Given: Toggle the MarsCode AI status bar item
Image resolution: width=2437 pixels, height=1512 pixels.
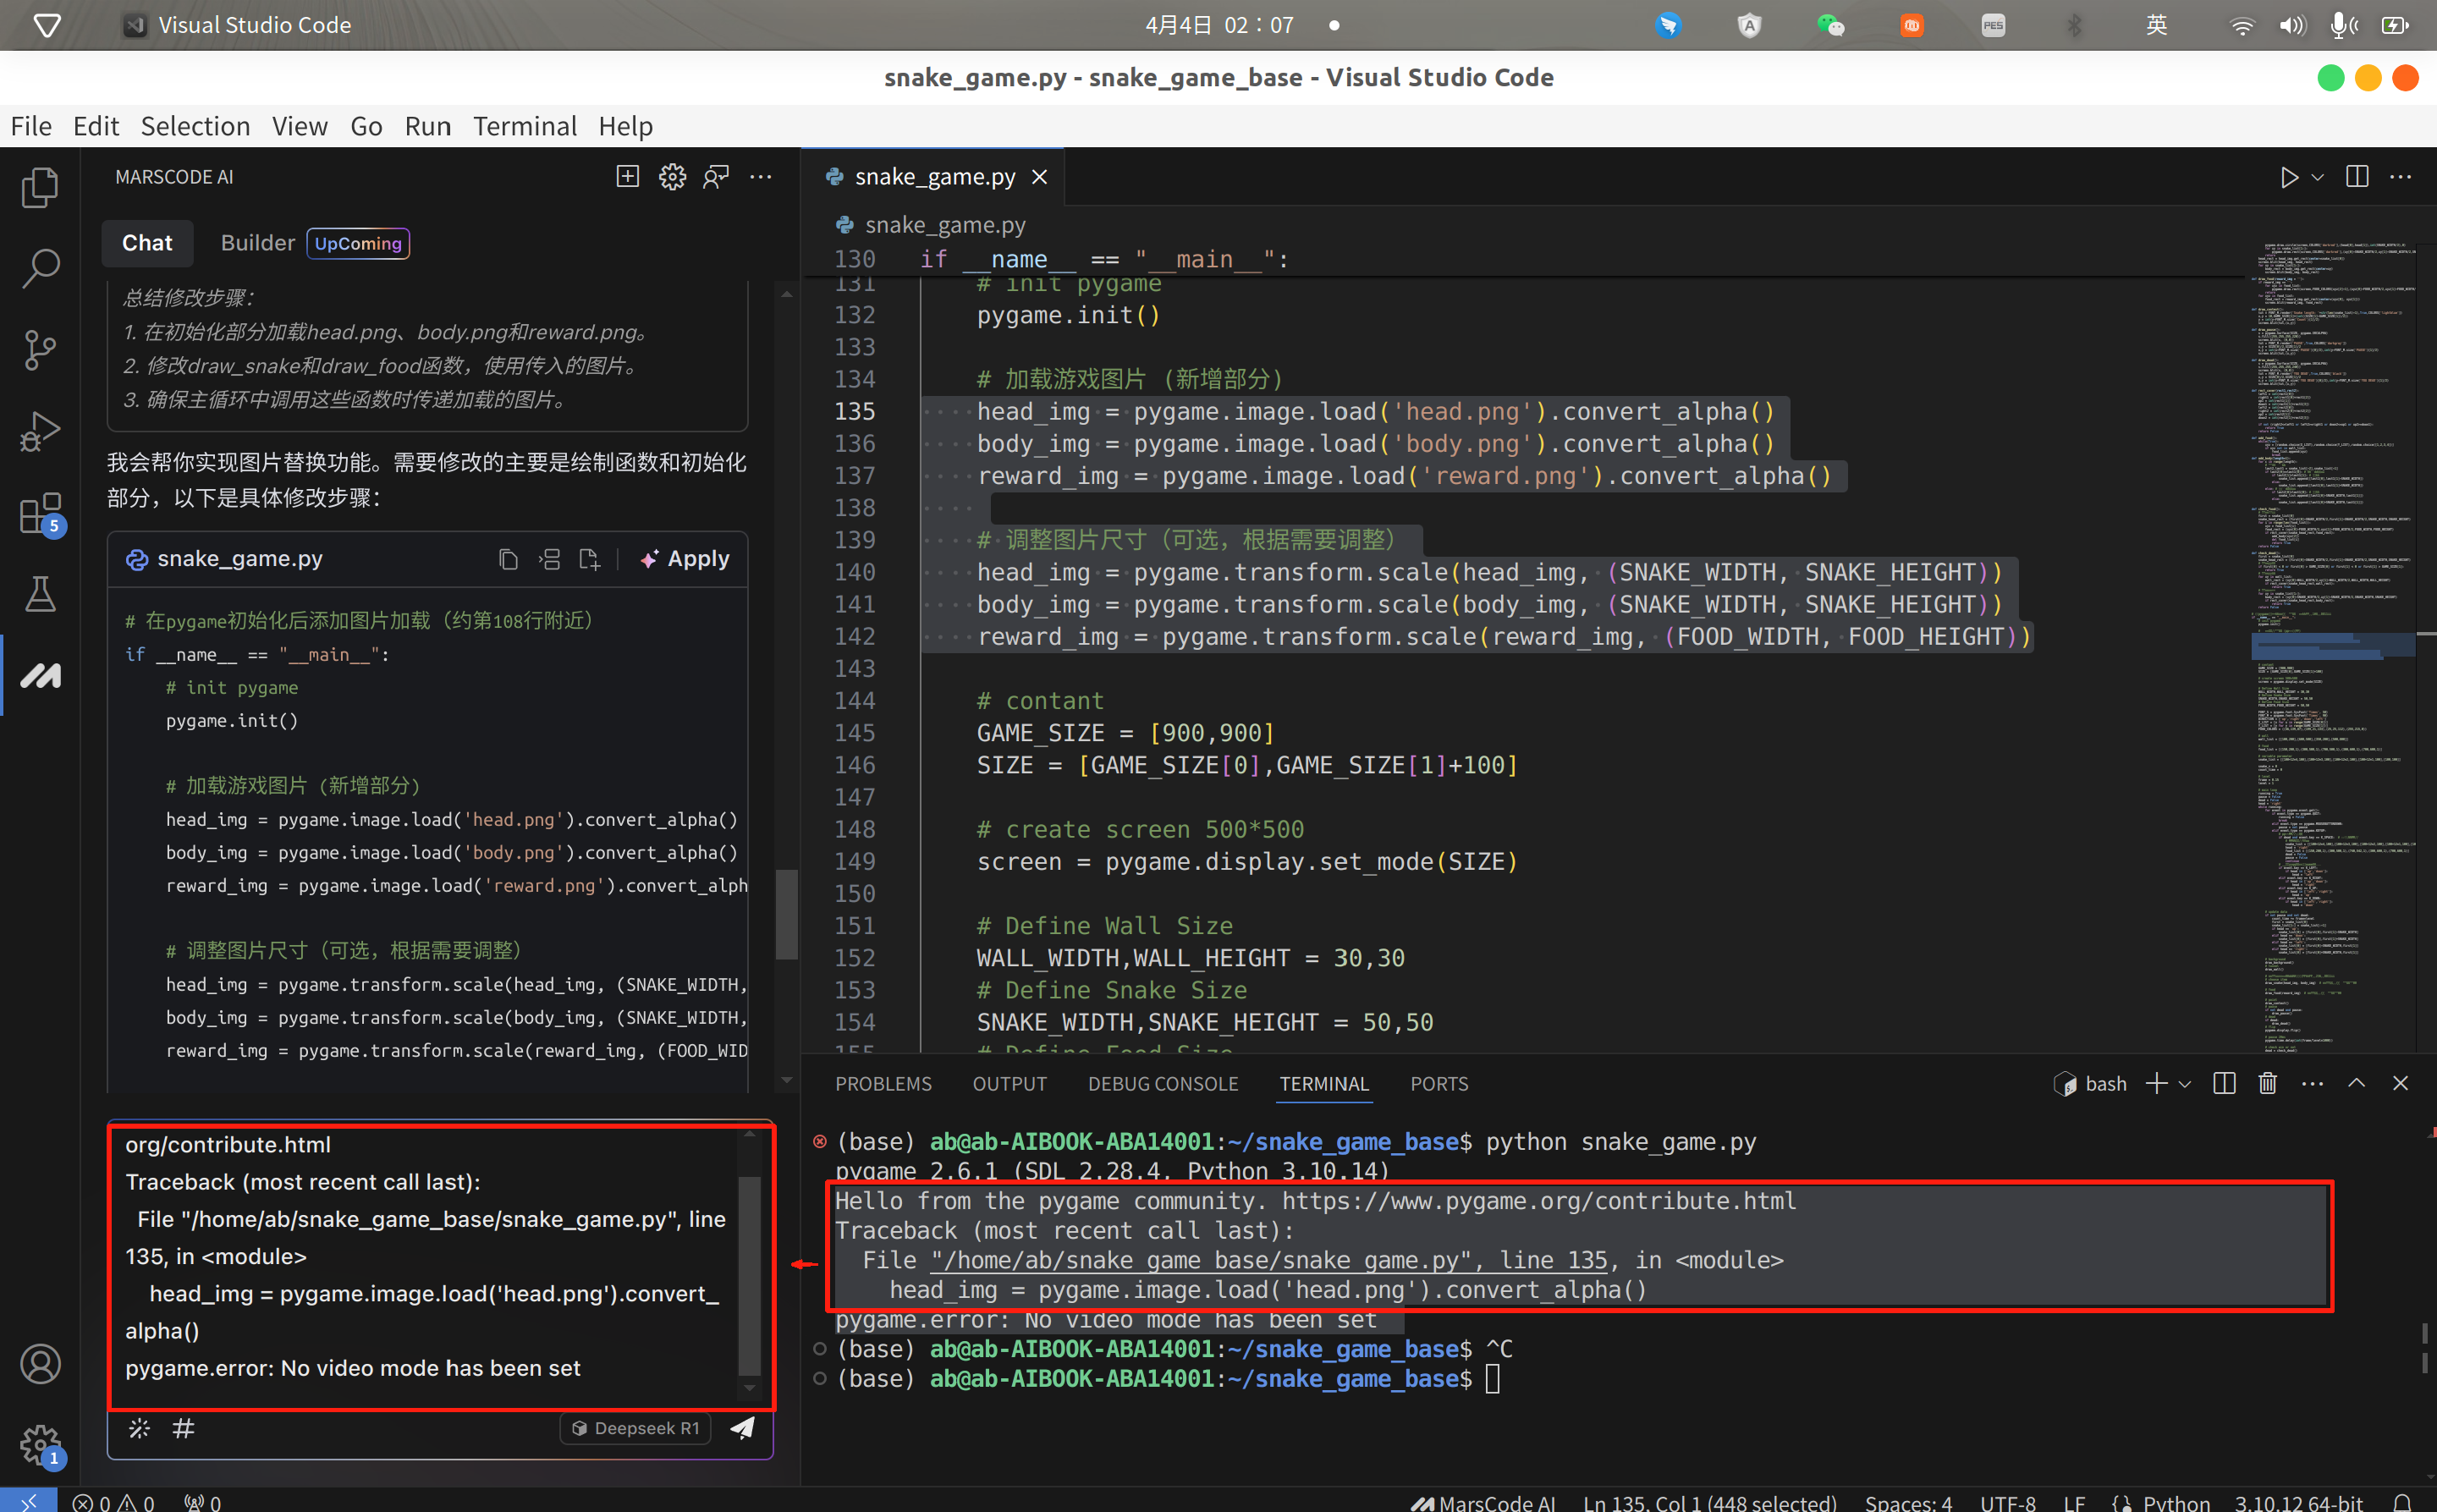Looking at the screenshot, I should click(1483, 1501).
